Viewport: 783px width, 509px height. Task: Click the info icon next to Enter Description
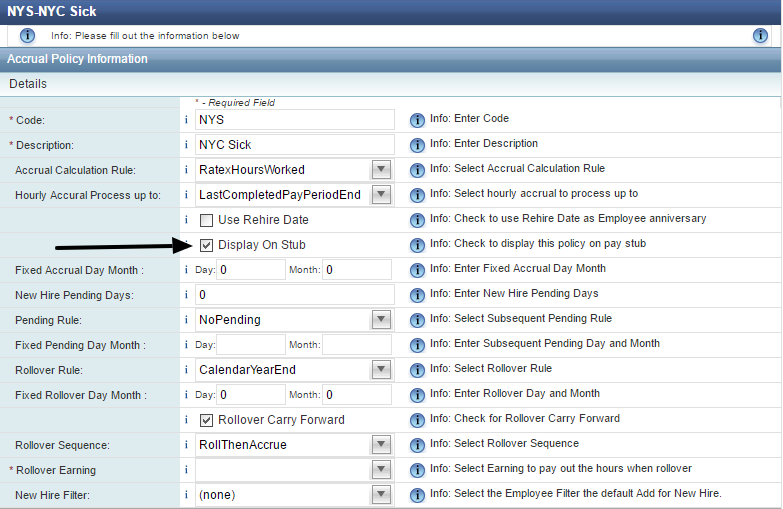[417, 145]
